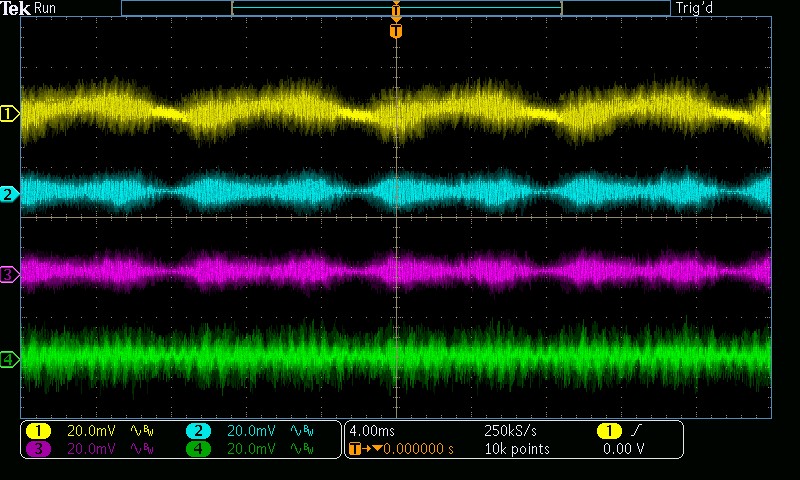
Task: Click channel 1 badge in readout bar
Action: coord(38,431)
